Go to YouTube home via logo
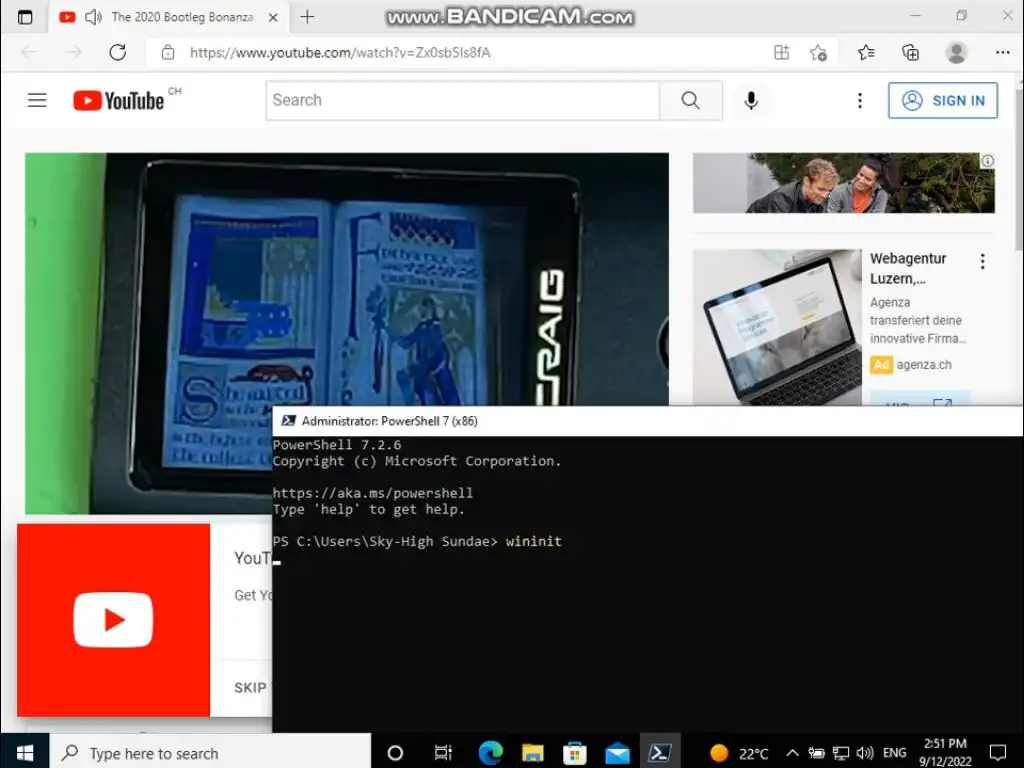 click(x=119, y=101)
